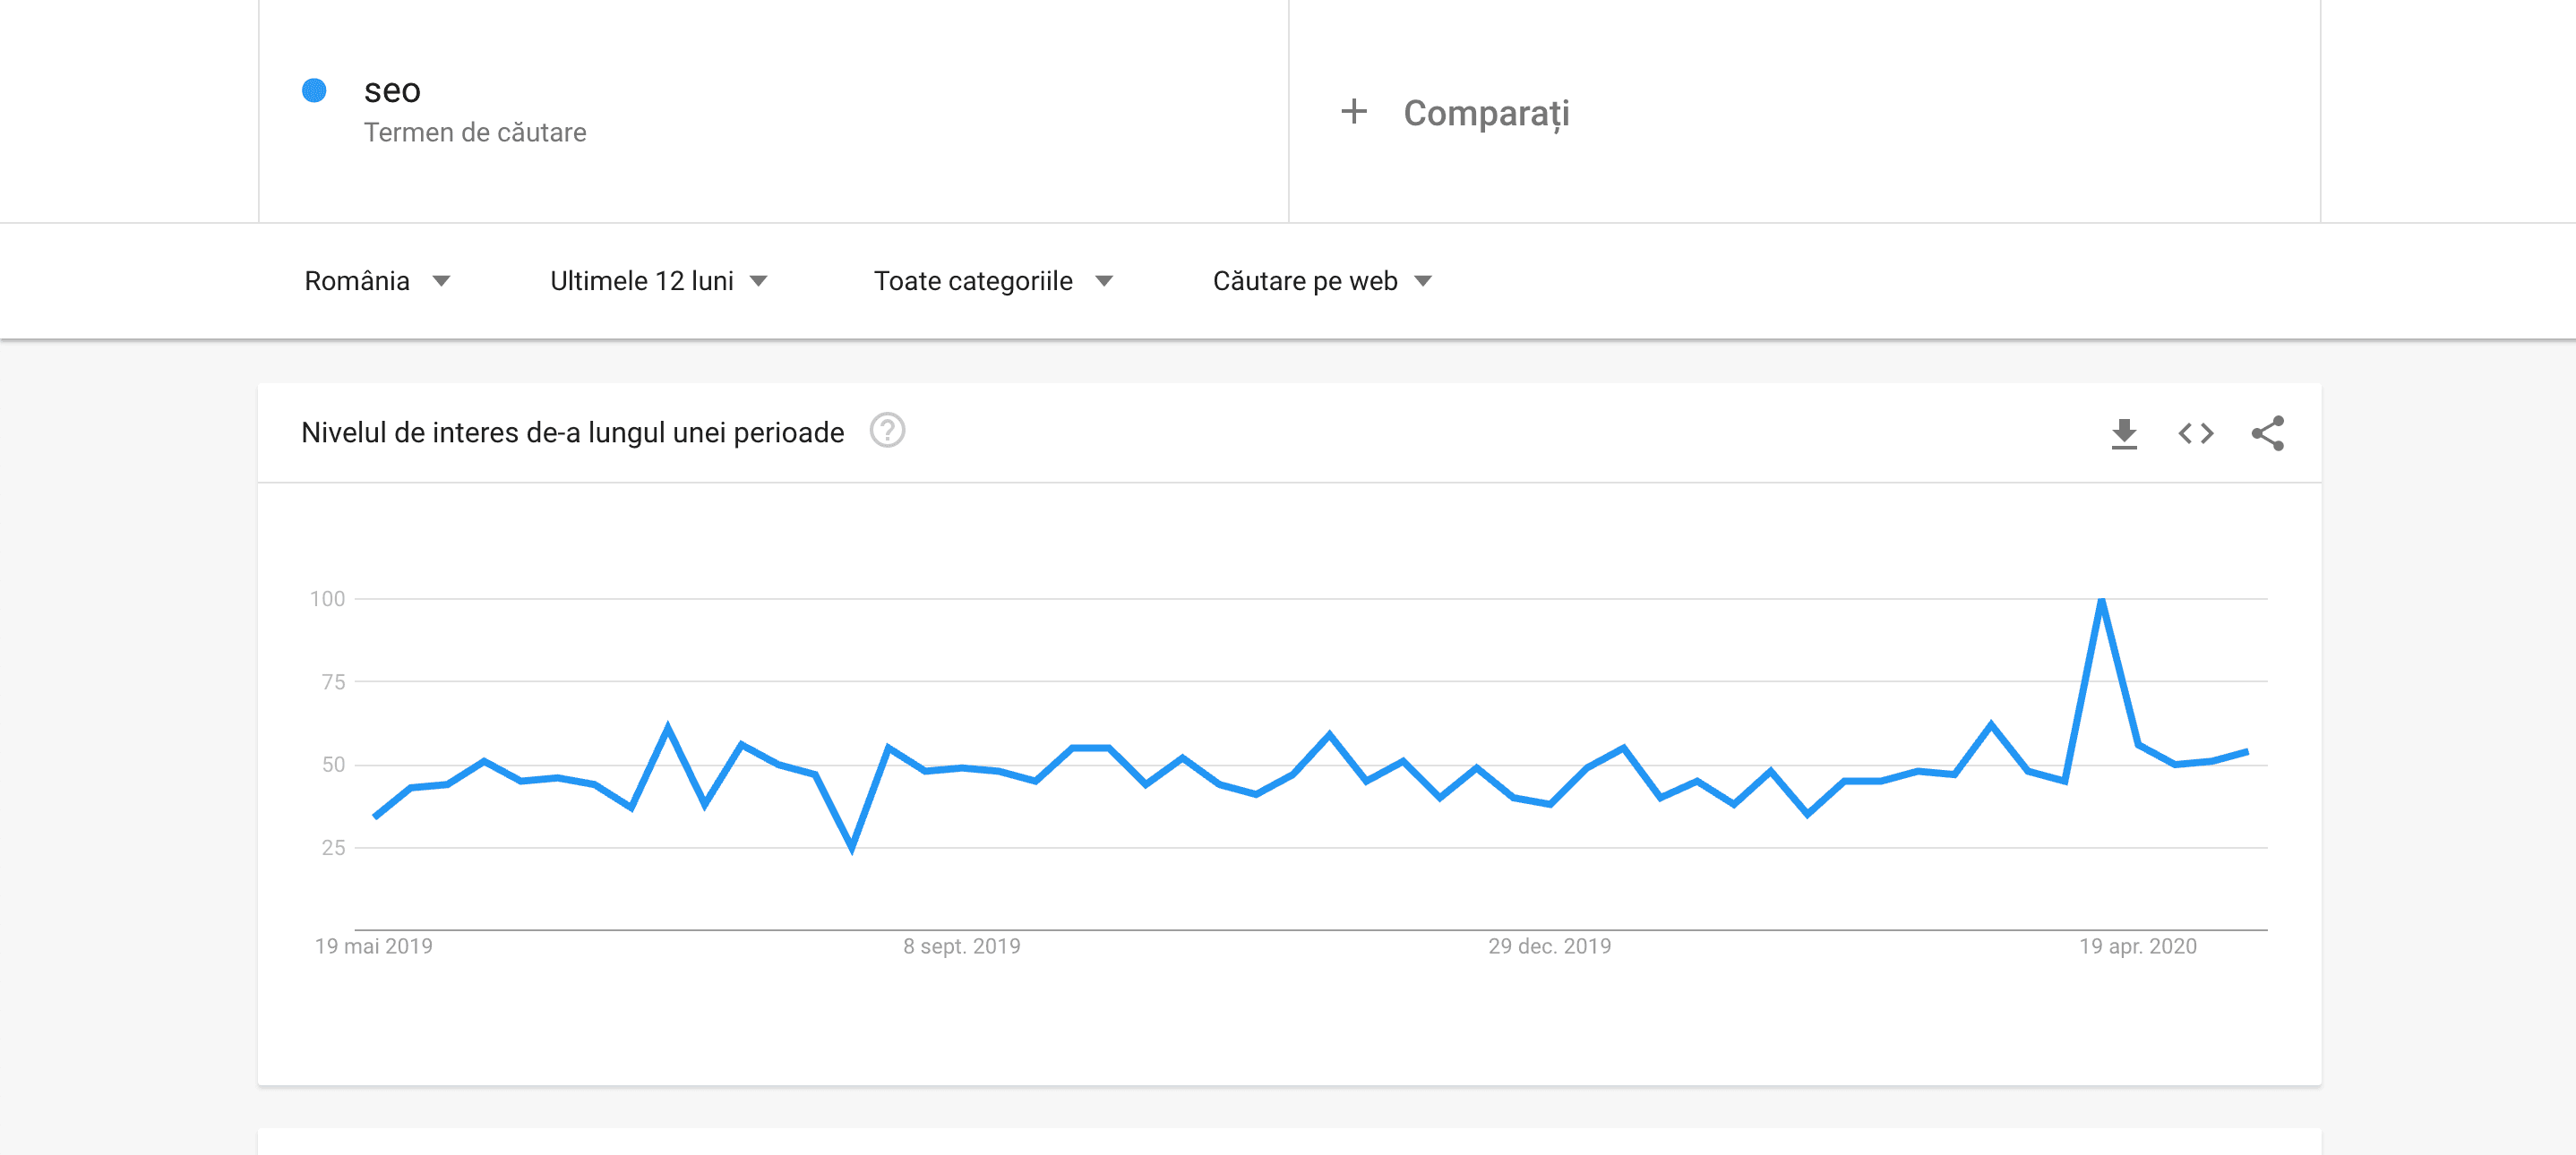The image size is (2576, 1155).
Task: Click the plus icon beside Comparați
Action: (1354, 112)
